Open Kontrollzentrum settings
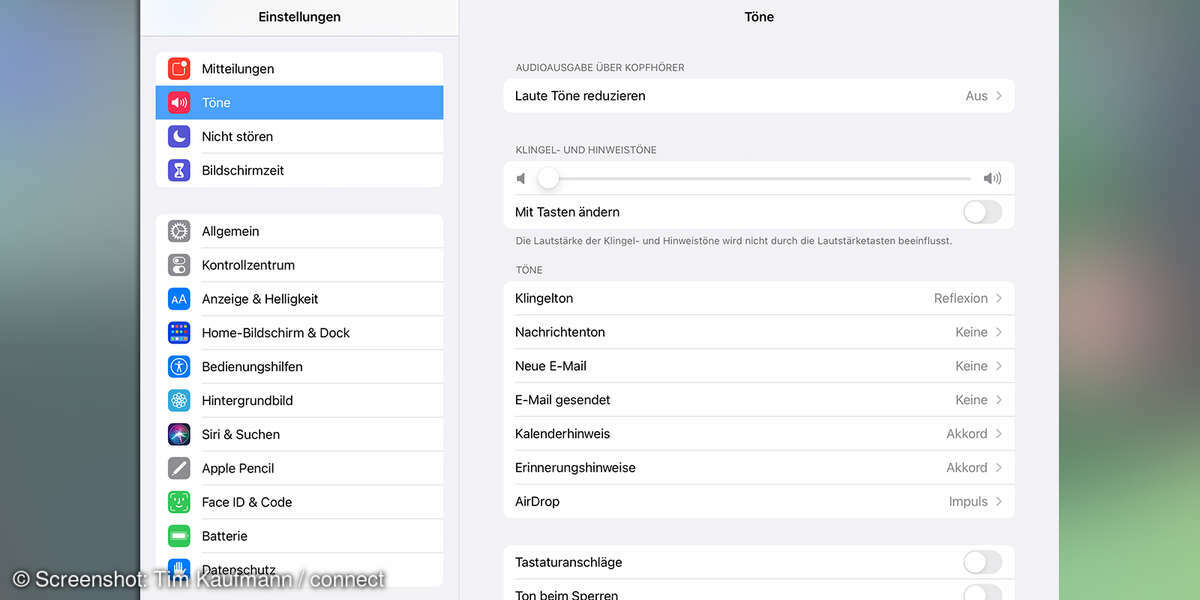 (299, 265)
